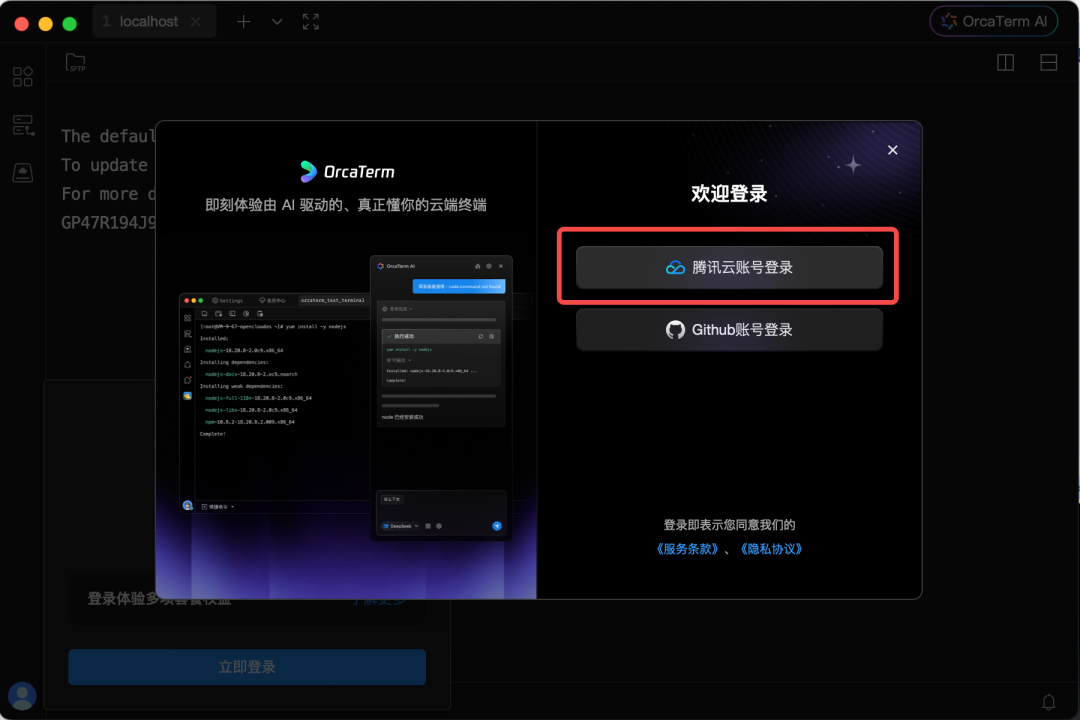1080x720 pixels.
Task: Split the terminal horizontally
Action: 1048,62
